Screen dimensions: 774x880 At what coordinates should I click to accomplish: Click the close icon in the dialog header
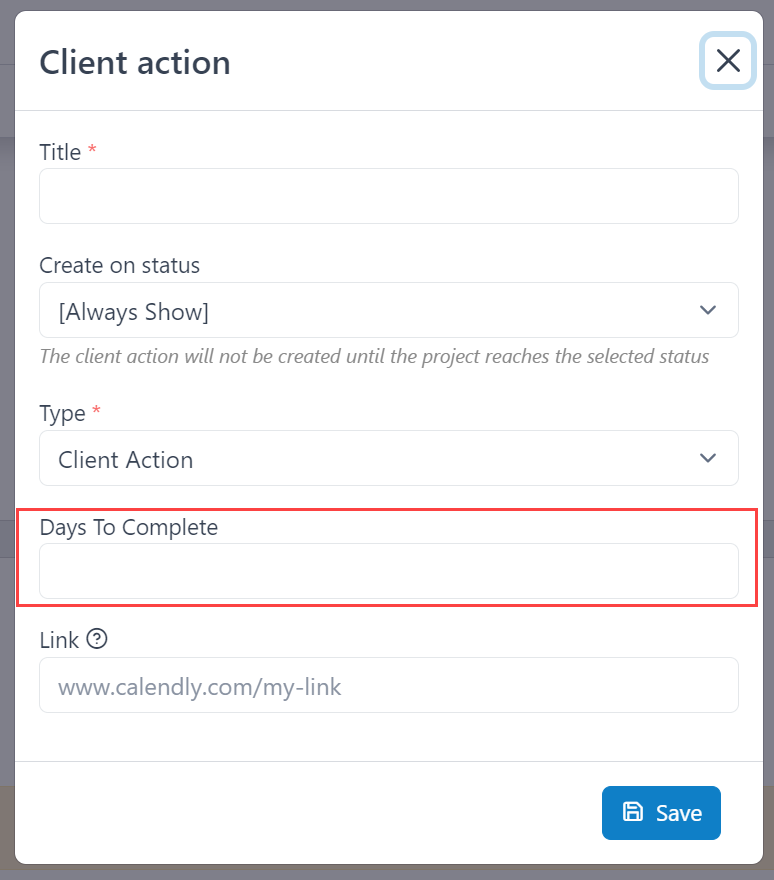click(x=727, y=61)
